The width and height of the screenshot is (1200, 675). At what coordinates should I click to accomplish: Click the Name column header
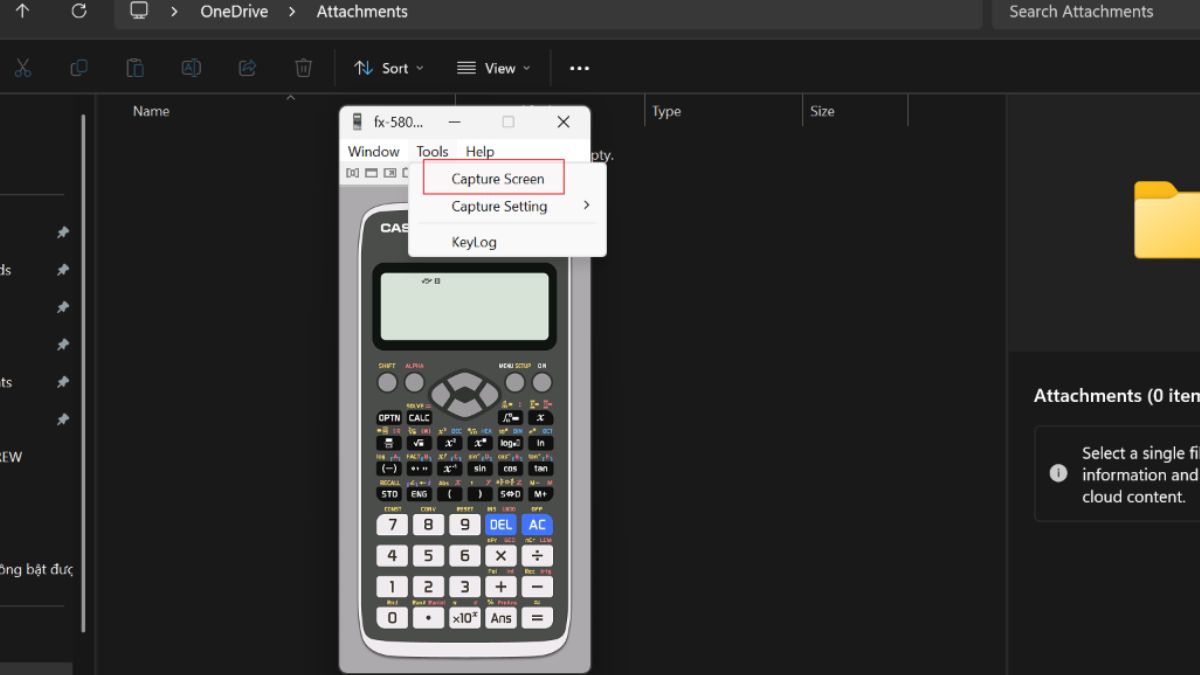151,111
